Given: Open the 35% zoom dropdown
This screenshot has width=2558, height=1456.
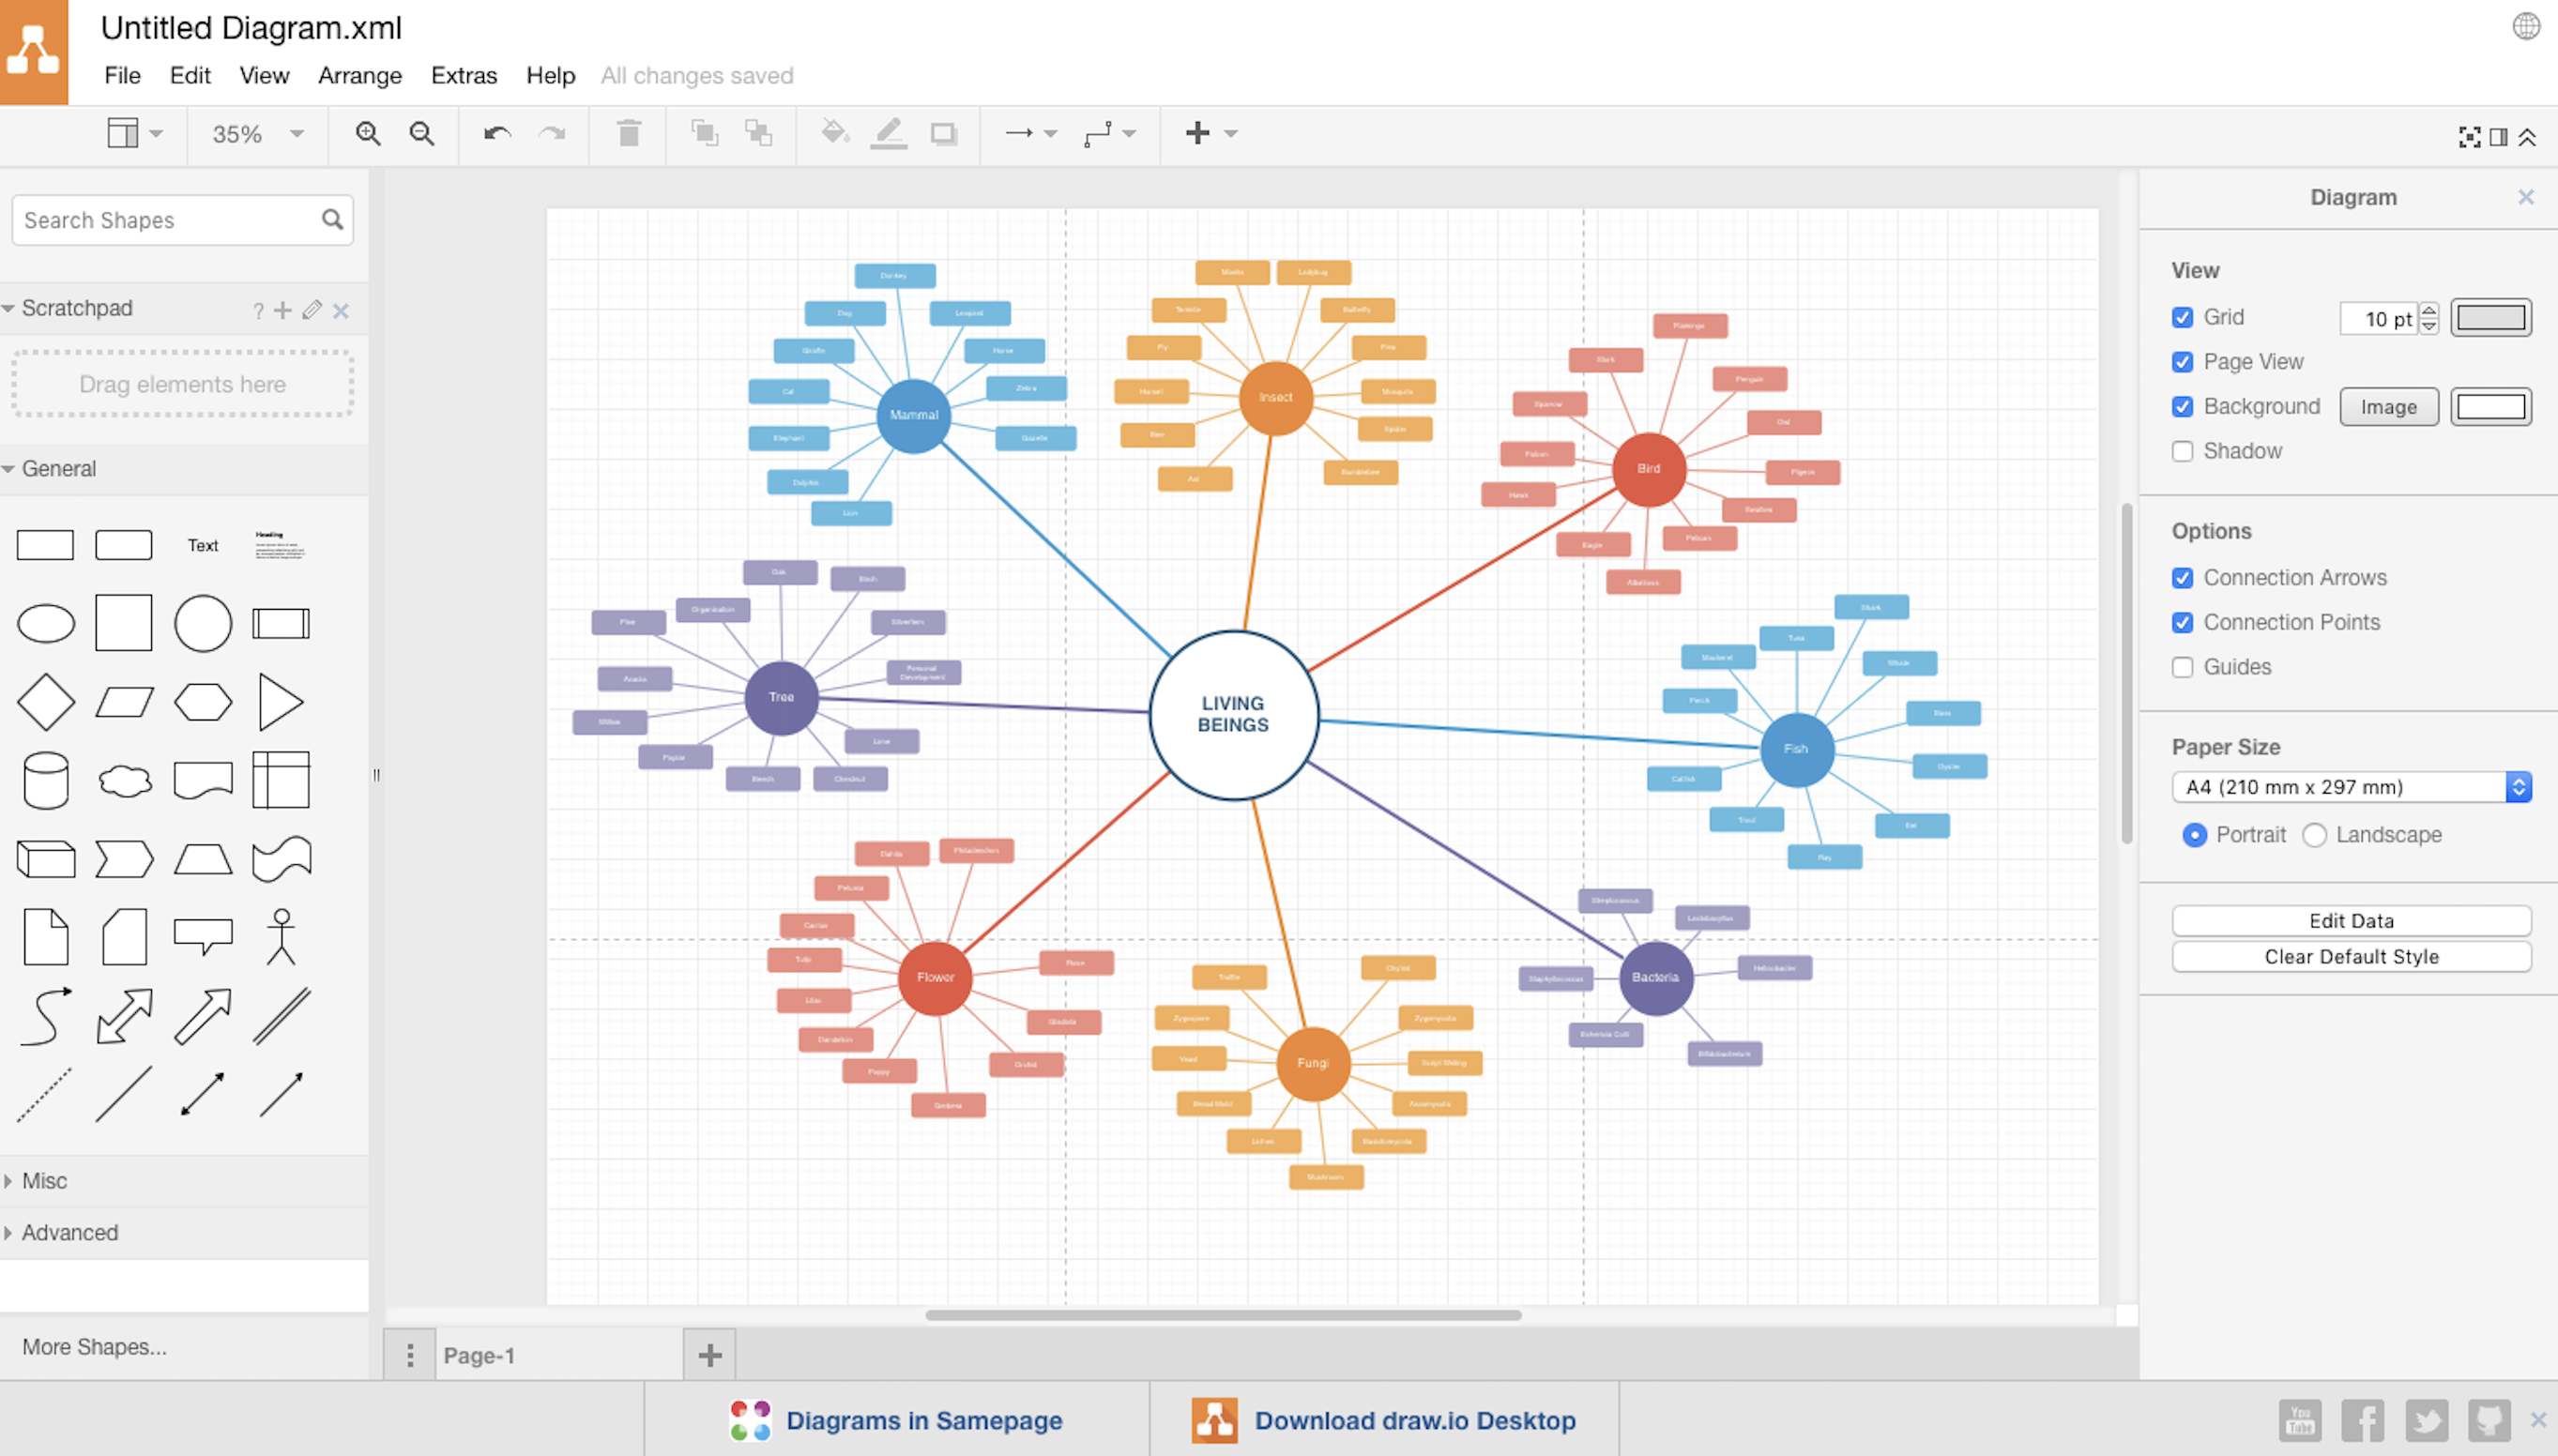Looking at the screenshot, I should (x=257, y=134).
